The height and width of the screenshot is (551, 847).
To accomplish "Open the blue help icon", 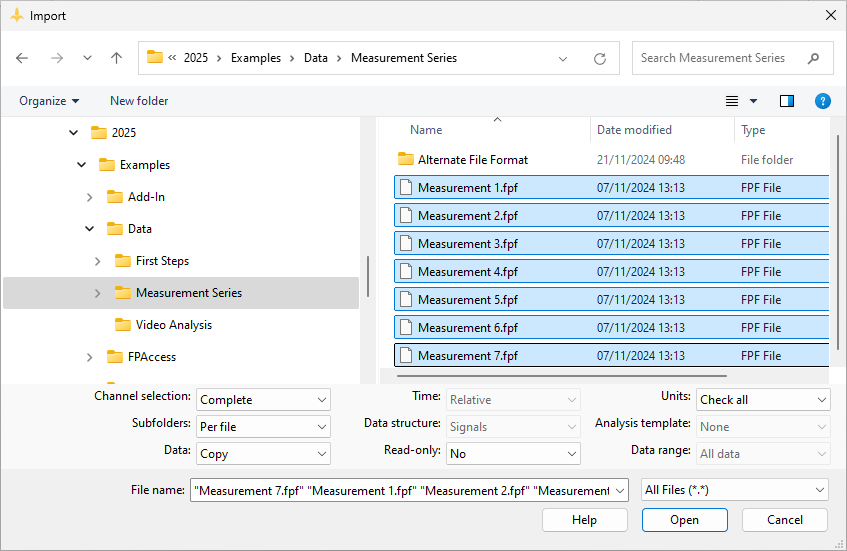I will pos(822,101).
